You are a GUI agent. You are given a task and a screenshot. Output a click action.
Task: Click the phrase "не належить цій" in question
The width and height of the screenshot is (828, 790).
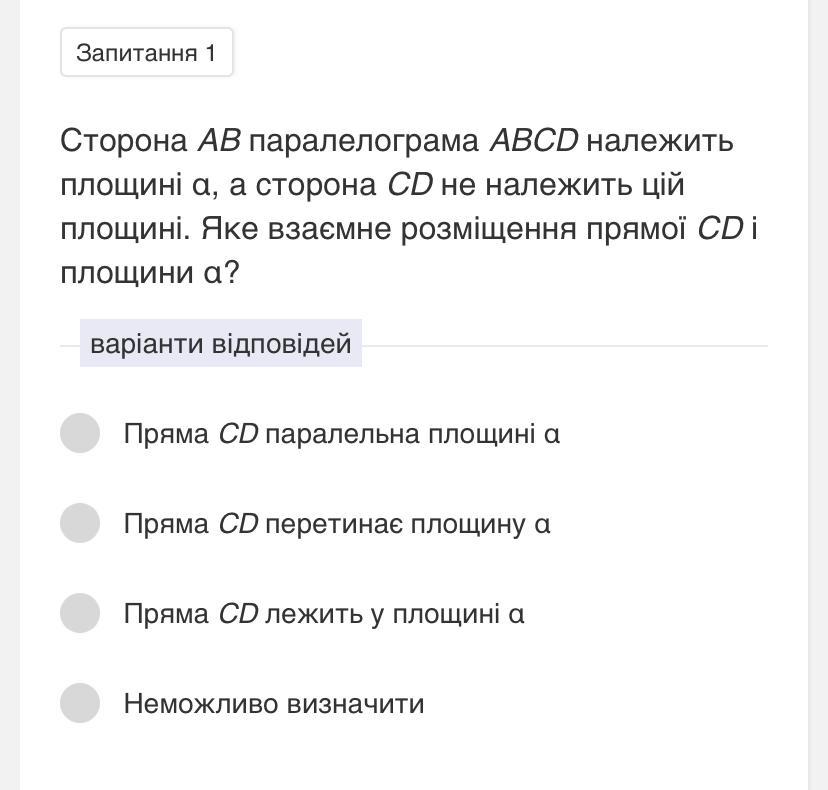click(x=562, y=185)
